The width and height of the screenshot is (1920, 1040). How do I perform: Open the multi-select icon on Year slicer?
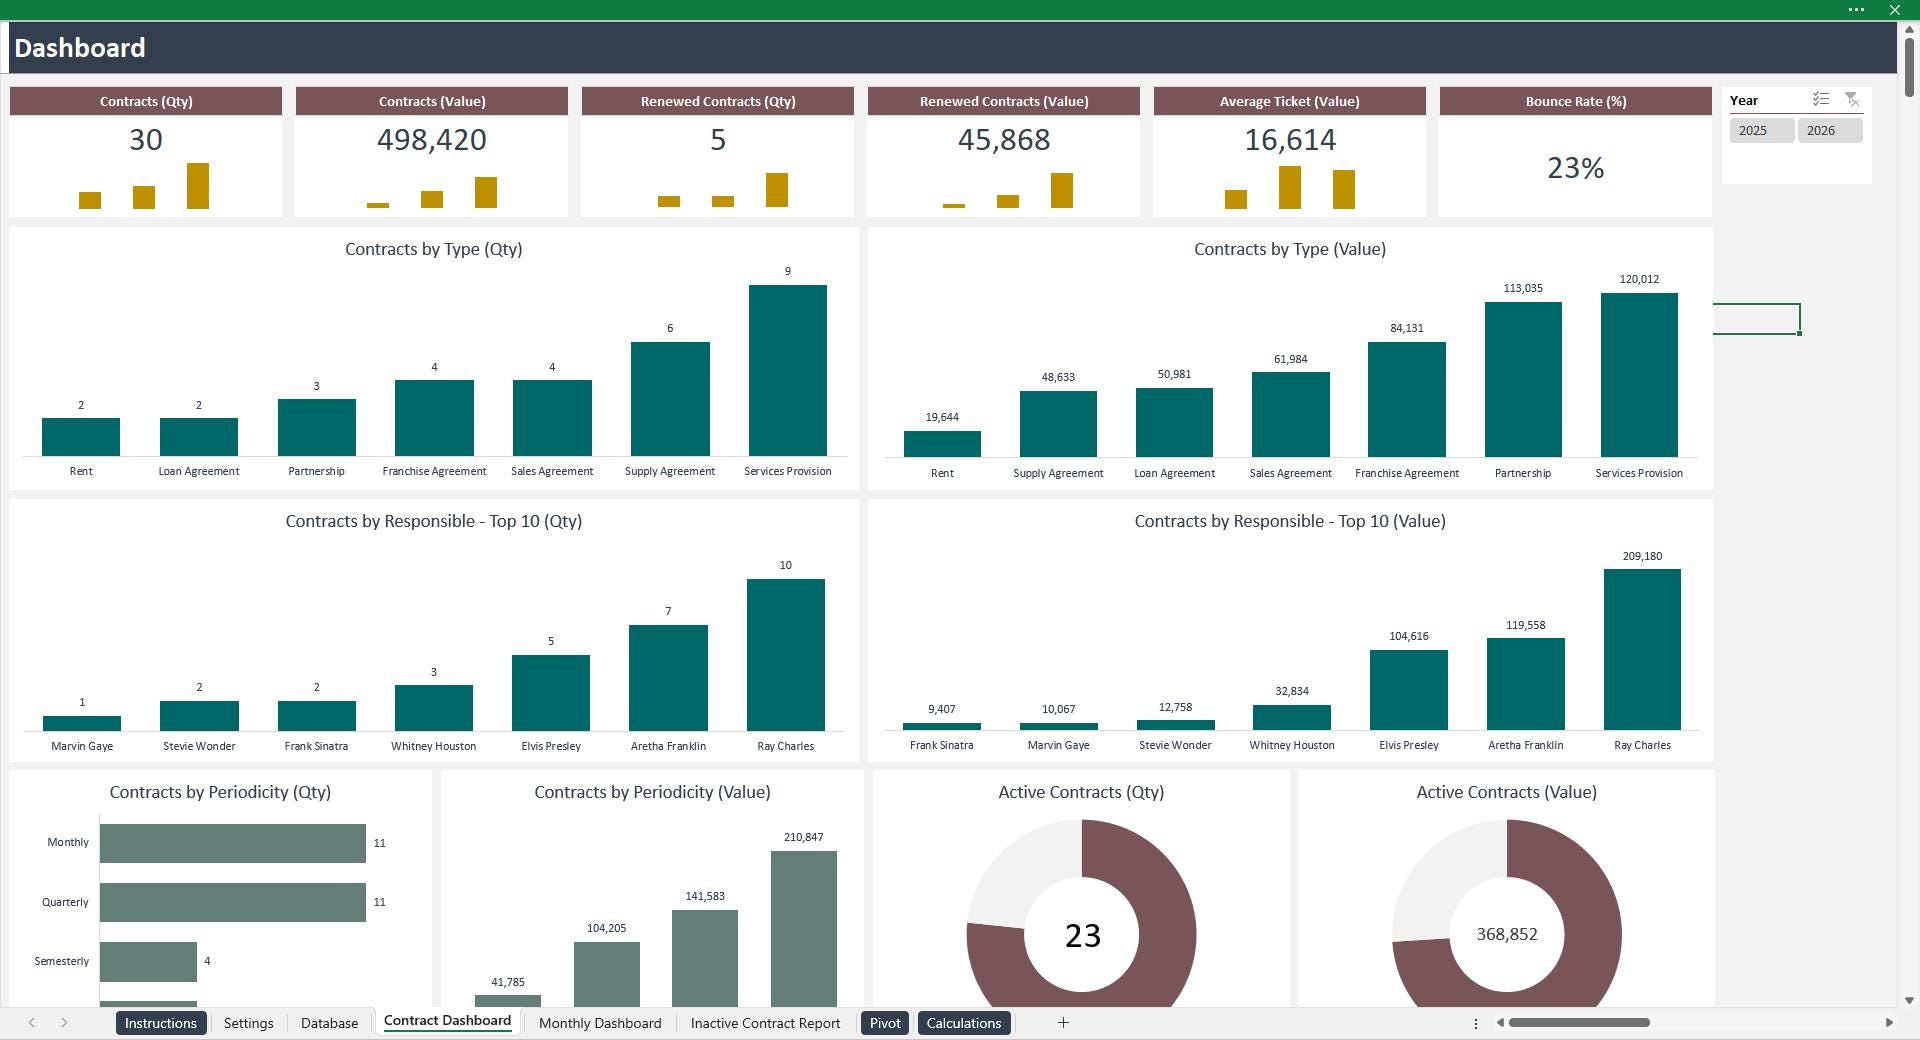[x=1822, y=99]
